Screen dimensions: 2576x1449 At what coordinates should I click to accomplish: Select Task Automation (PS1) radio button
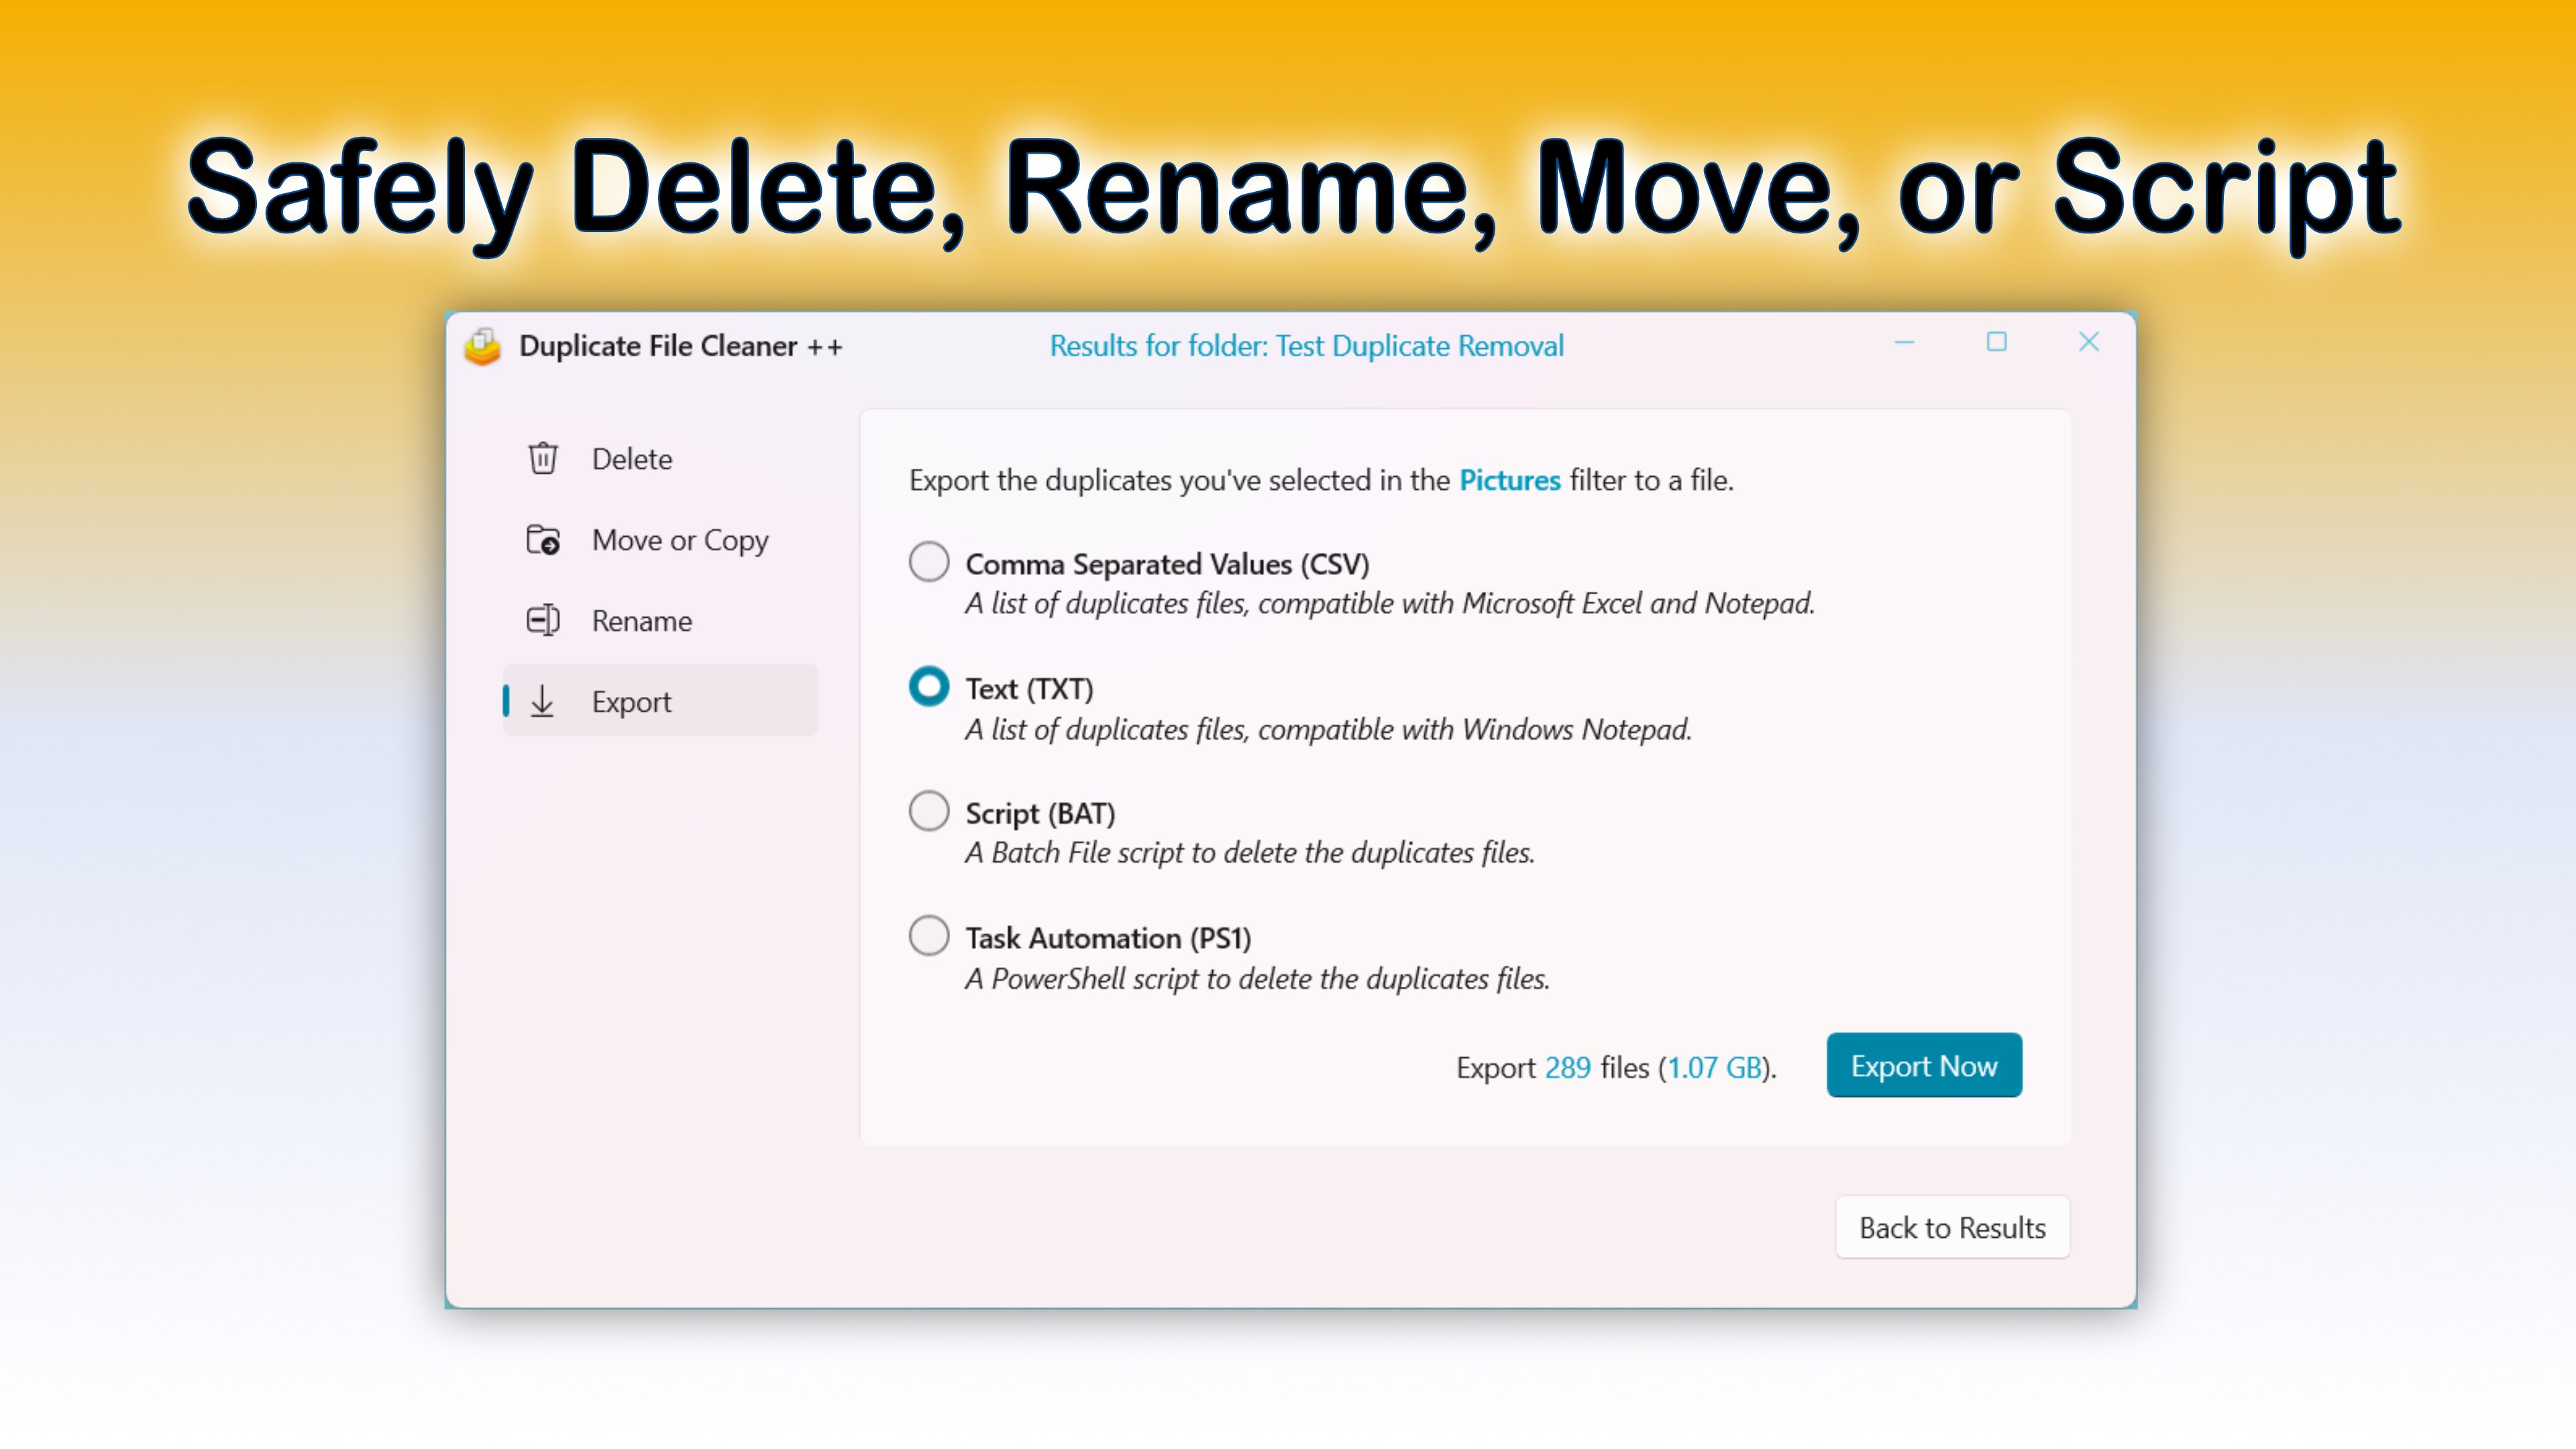click(929, 936)
